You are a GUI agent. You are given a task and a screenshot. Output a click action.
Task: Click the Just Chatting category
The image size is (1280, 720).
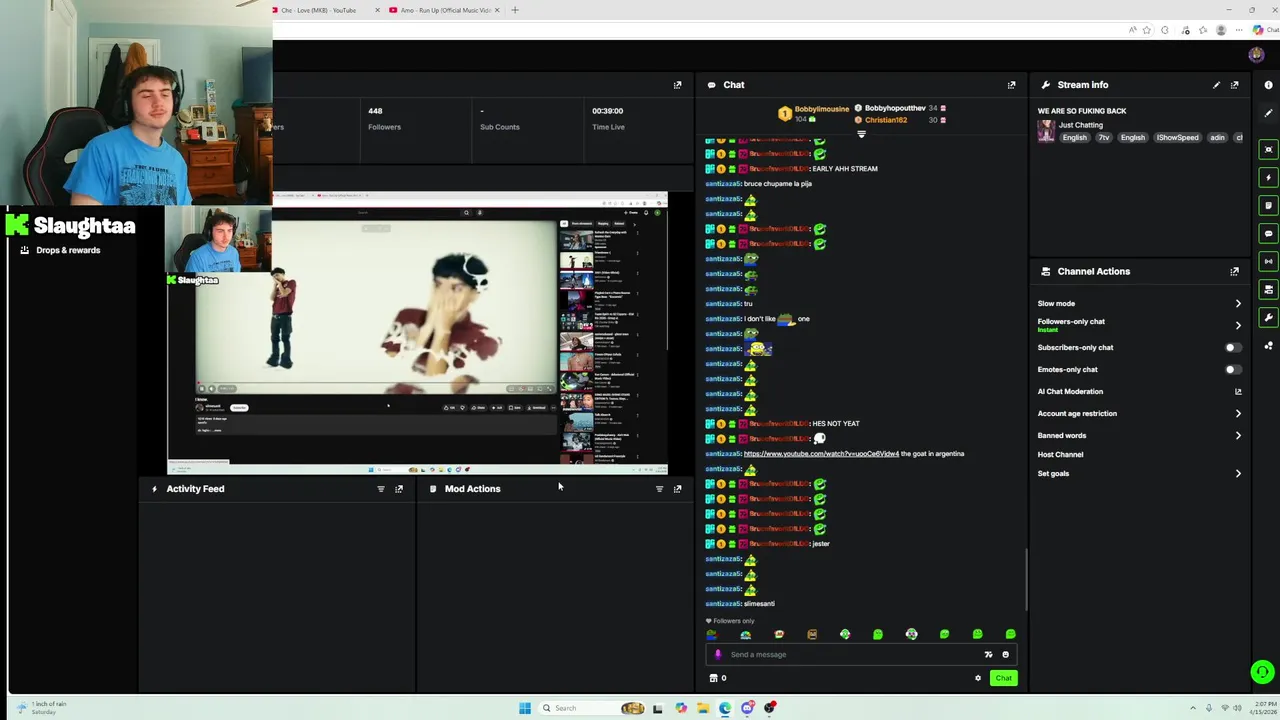tap(1081, 125)
